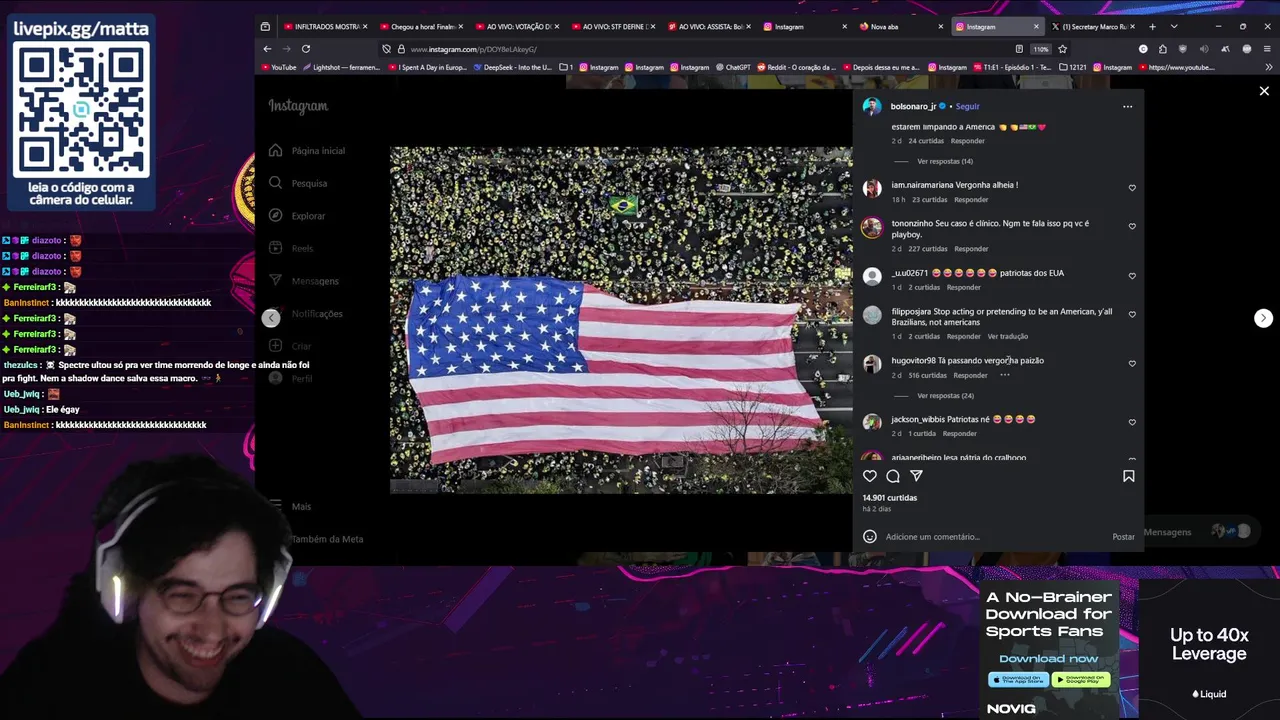The image size is (1280, 720).
Task: Open browser reader view icon
Action: click(x=1019, y=49)
